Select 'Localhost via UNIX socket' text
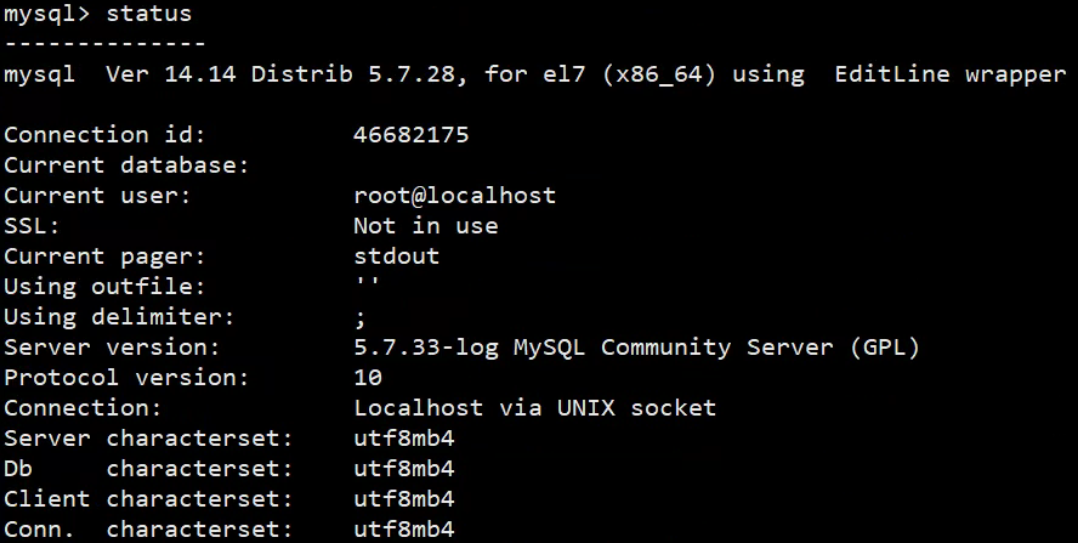1078x543 pixels. (x=535, y=408)
